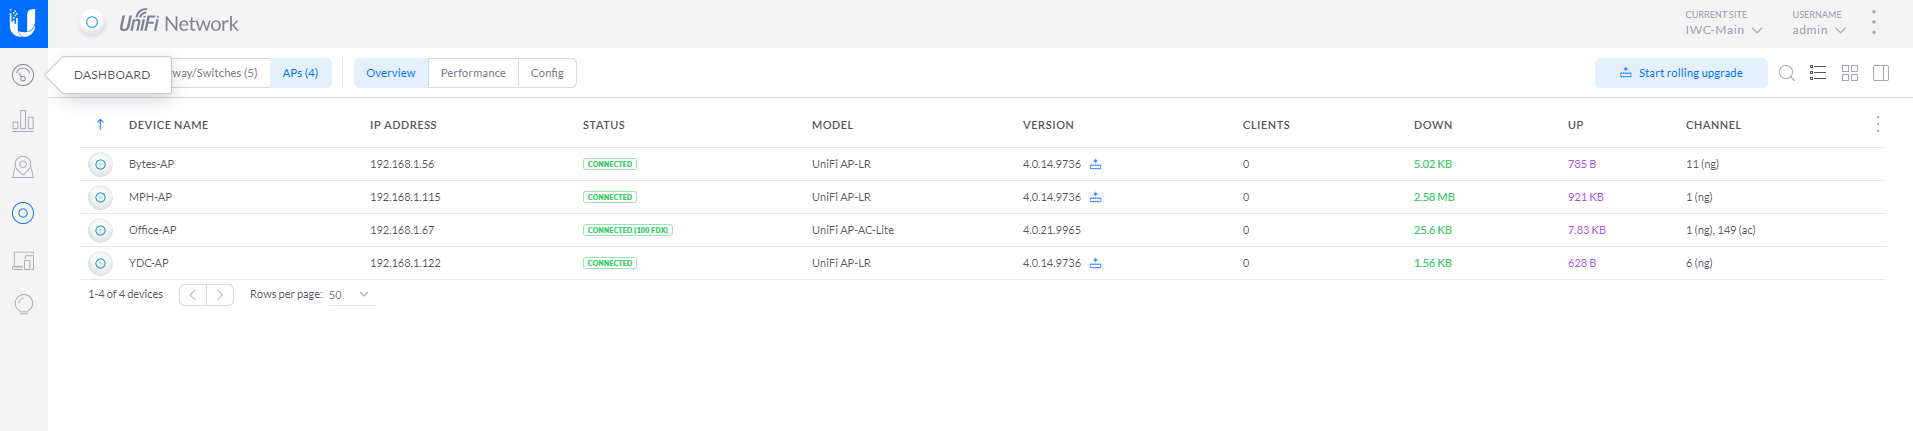Go to next page of devices
The width and height of the screenshot is (1913, 431).
[x=220, y=295]
